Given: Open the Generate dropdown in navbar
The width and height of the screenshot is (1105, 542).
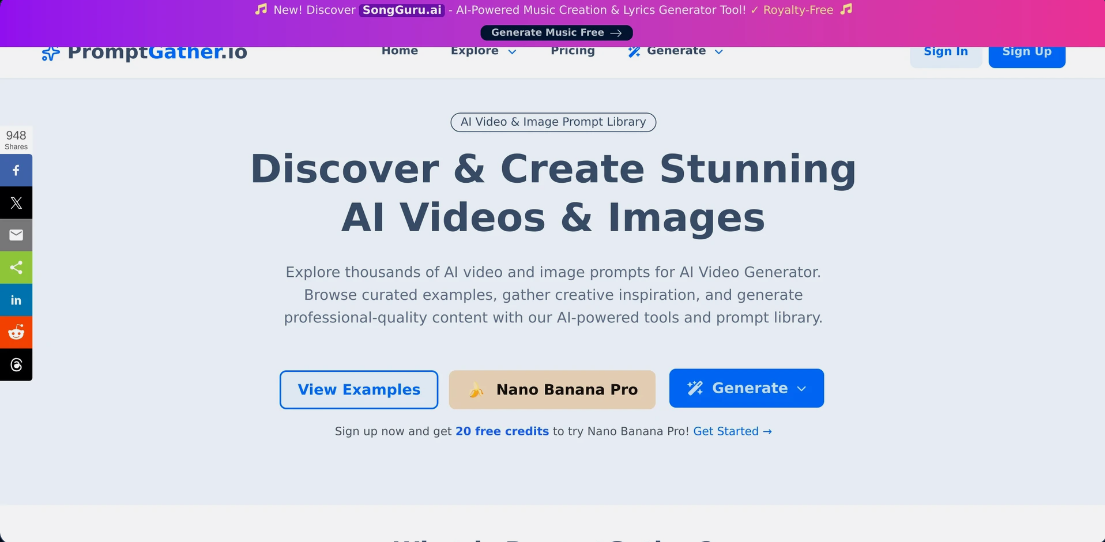Looking at the screenshot, I should click(675, 51).
